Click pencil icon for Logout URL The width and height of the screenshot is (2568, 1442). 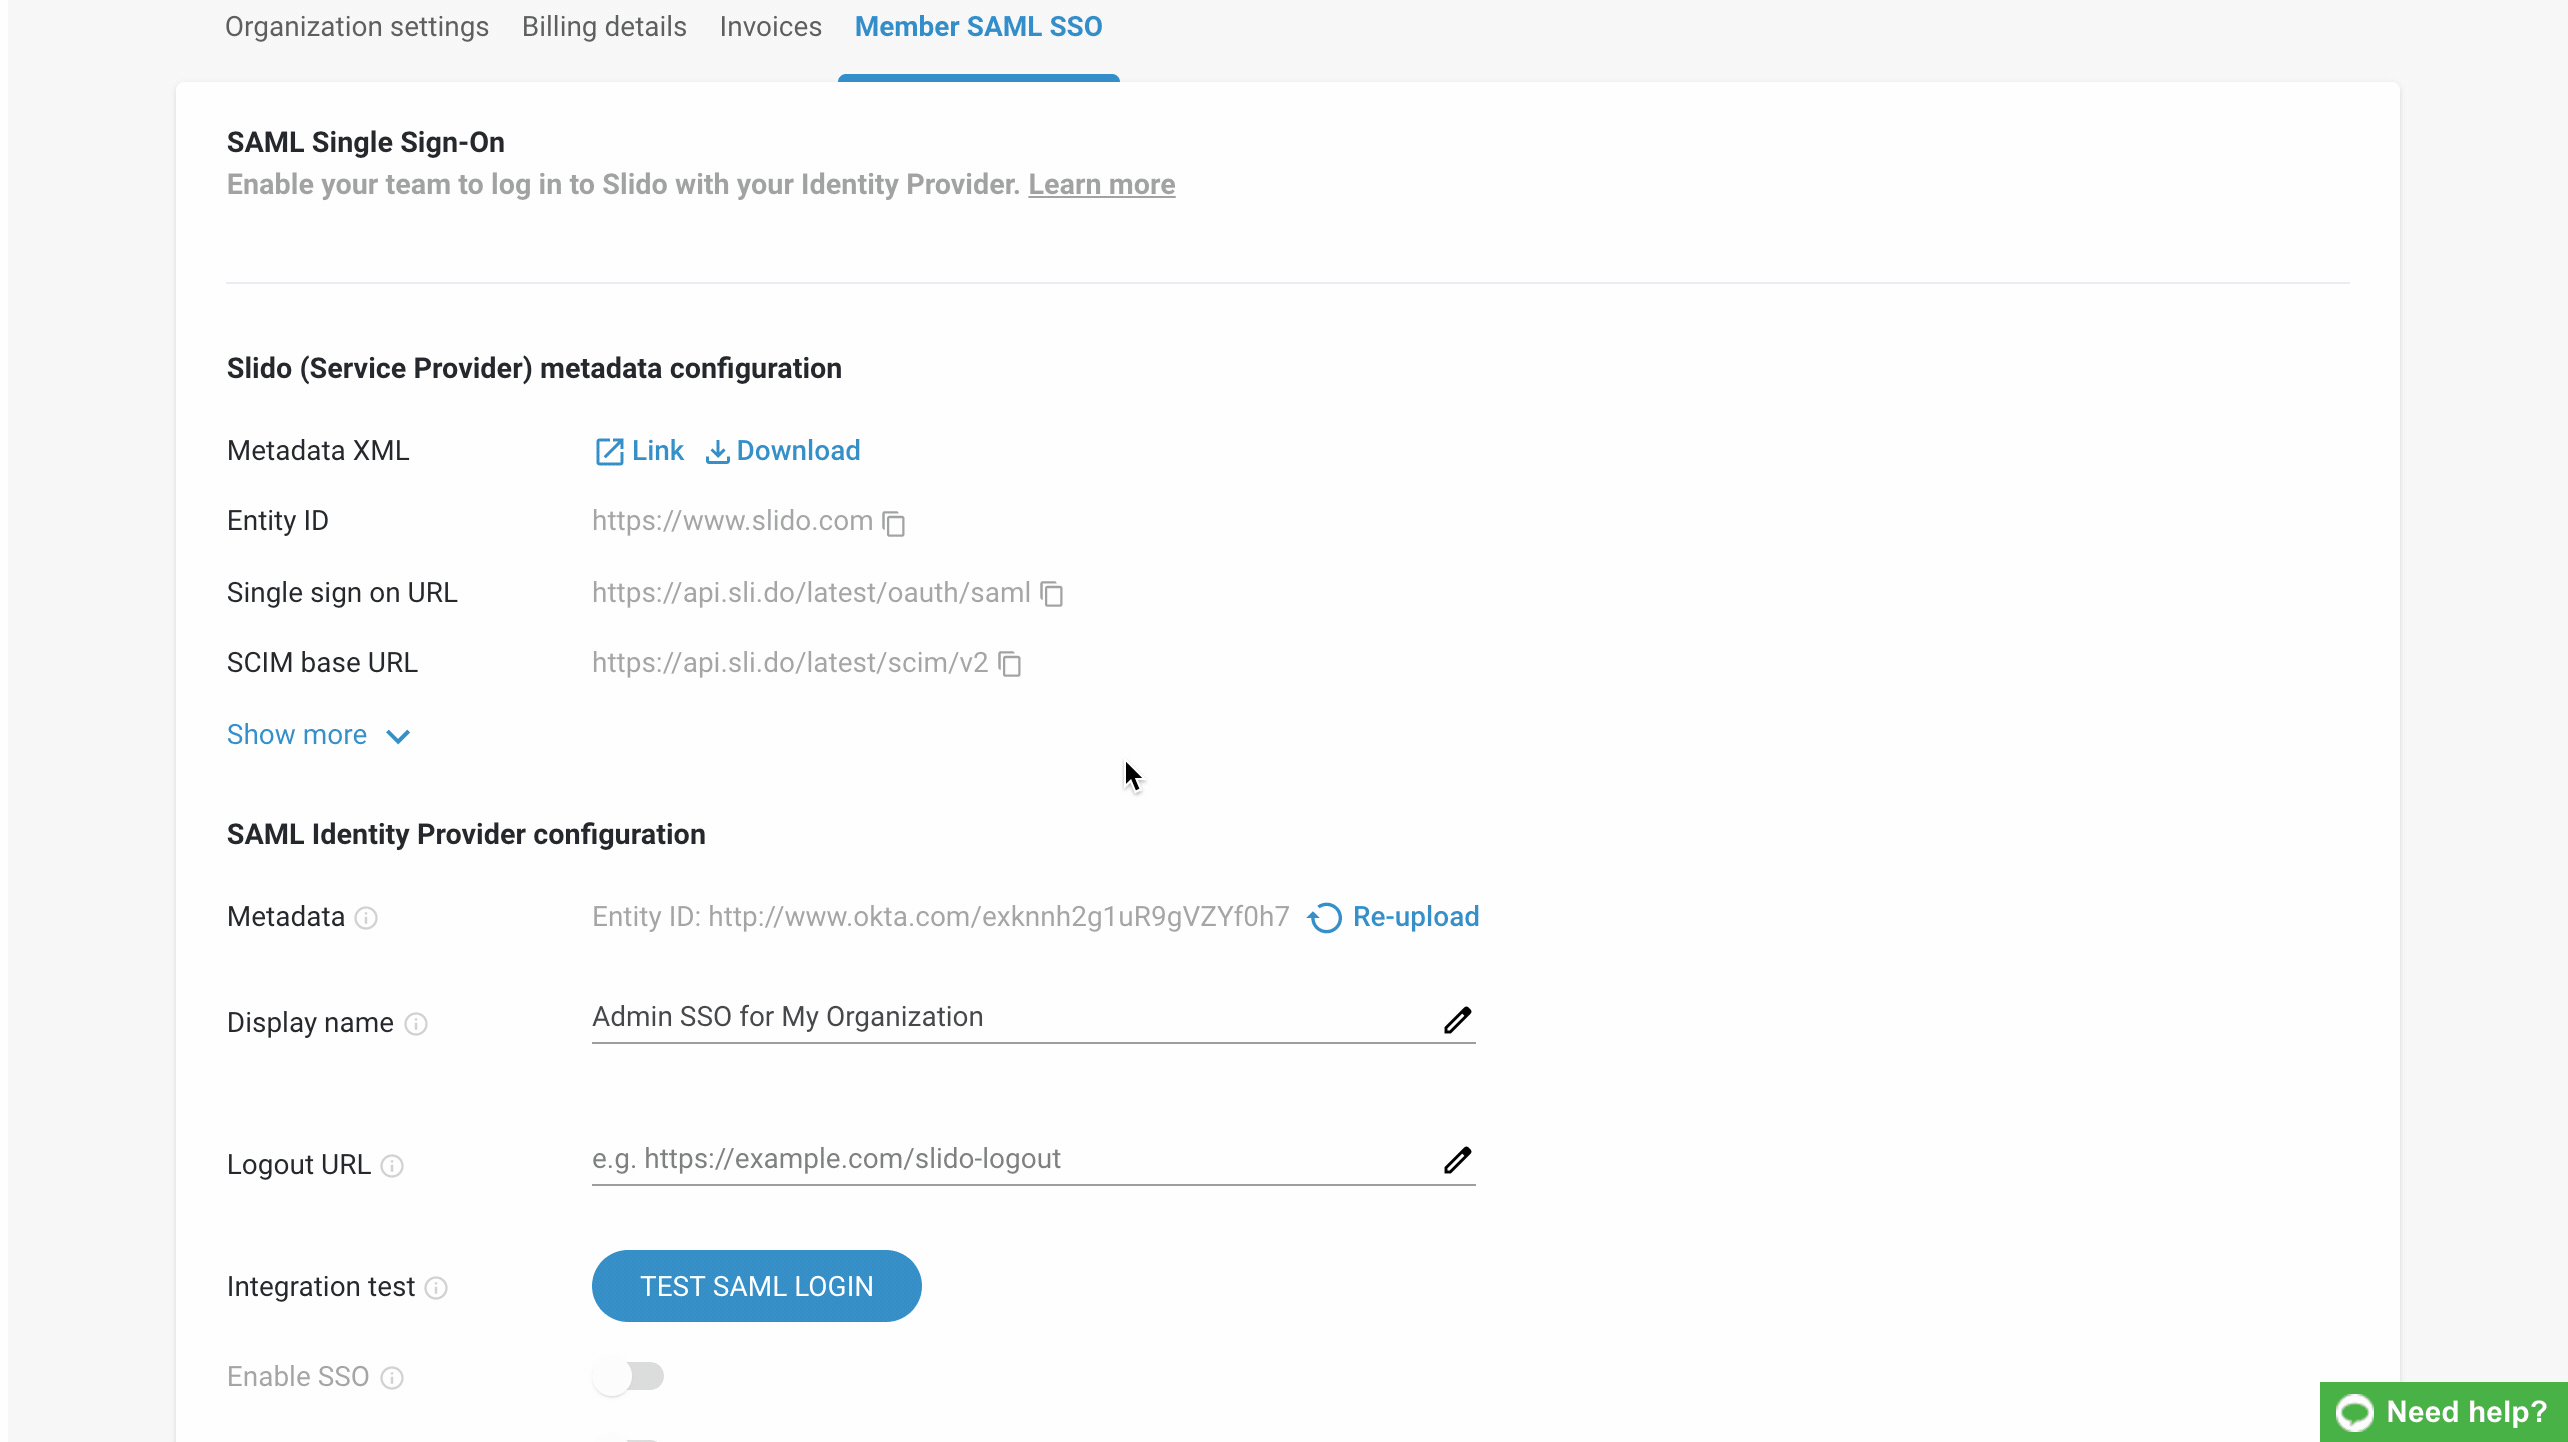click(x=1457, y=1160)
